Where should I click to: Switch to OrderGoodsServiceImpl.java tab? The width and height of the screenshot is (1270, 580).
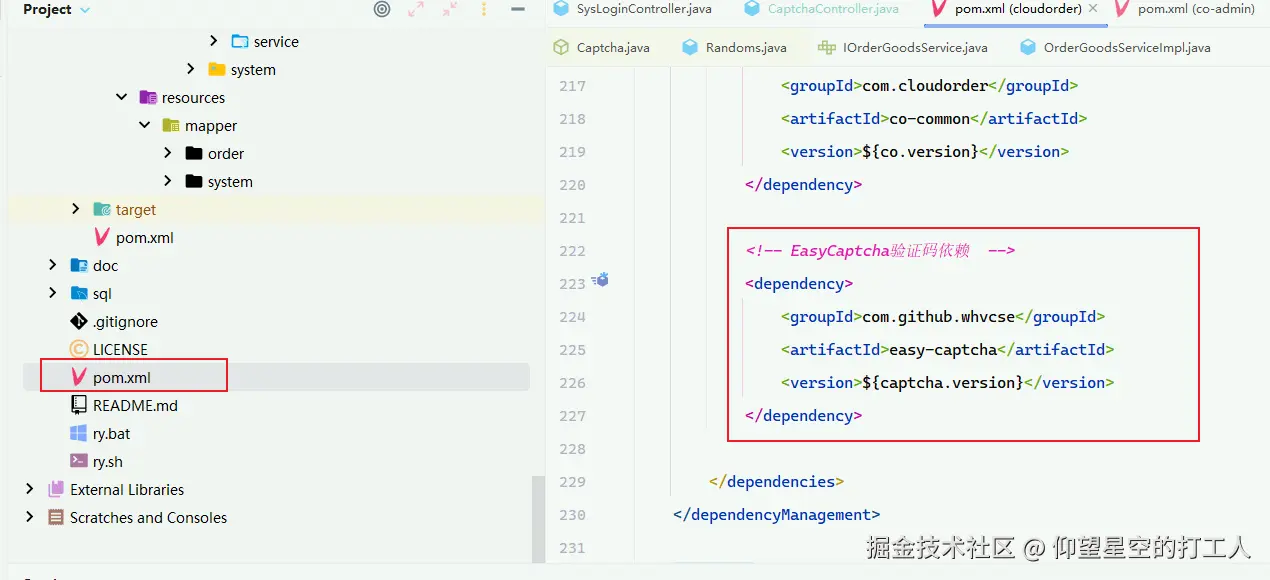pos(1127,47)
